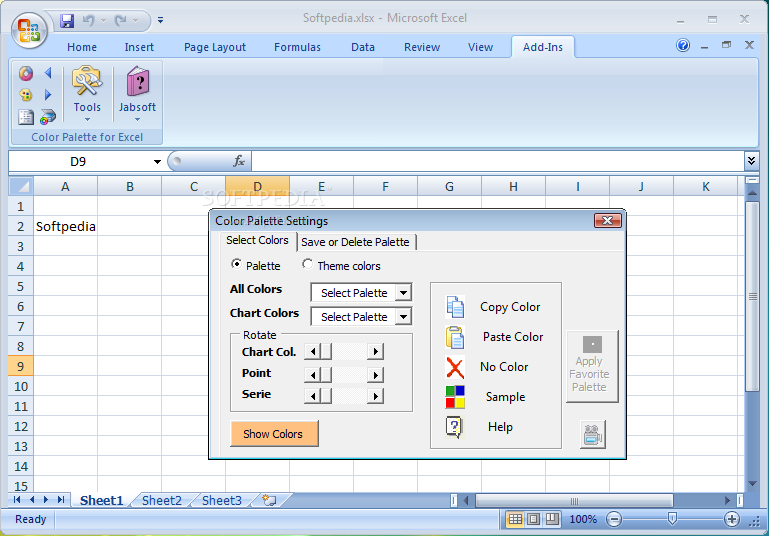The width and height of the screenshot is (769, 536).
Task: Open the Data ribbon tab
Action: click(363, 47)
